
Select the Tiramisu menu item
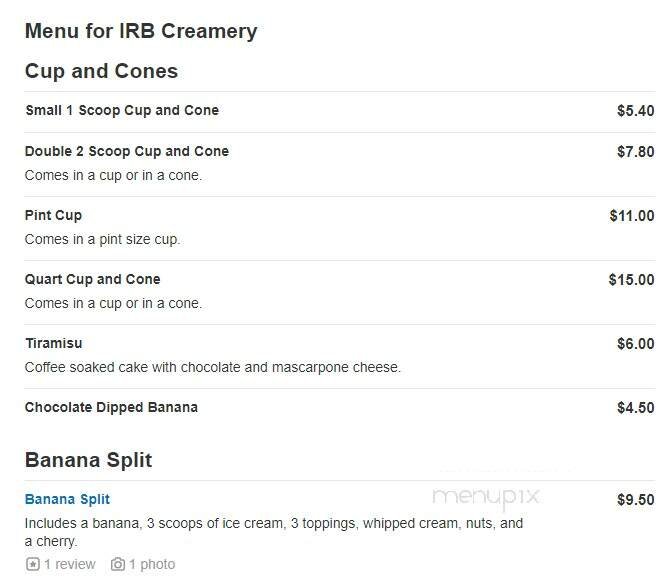(54, 343)
